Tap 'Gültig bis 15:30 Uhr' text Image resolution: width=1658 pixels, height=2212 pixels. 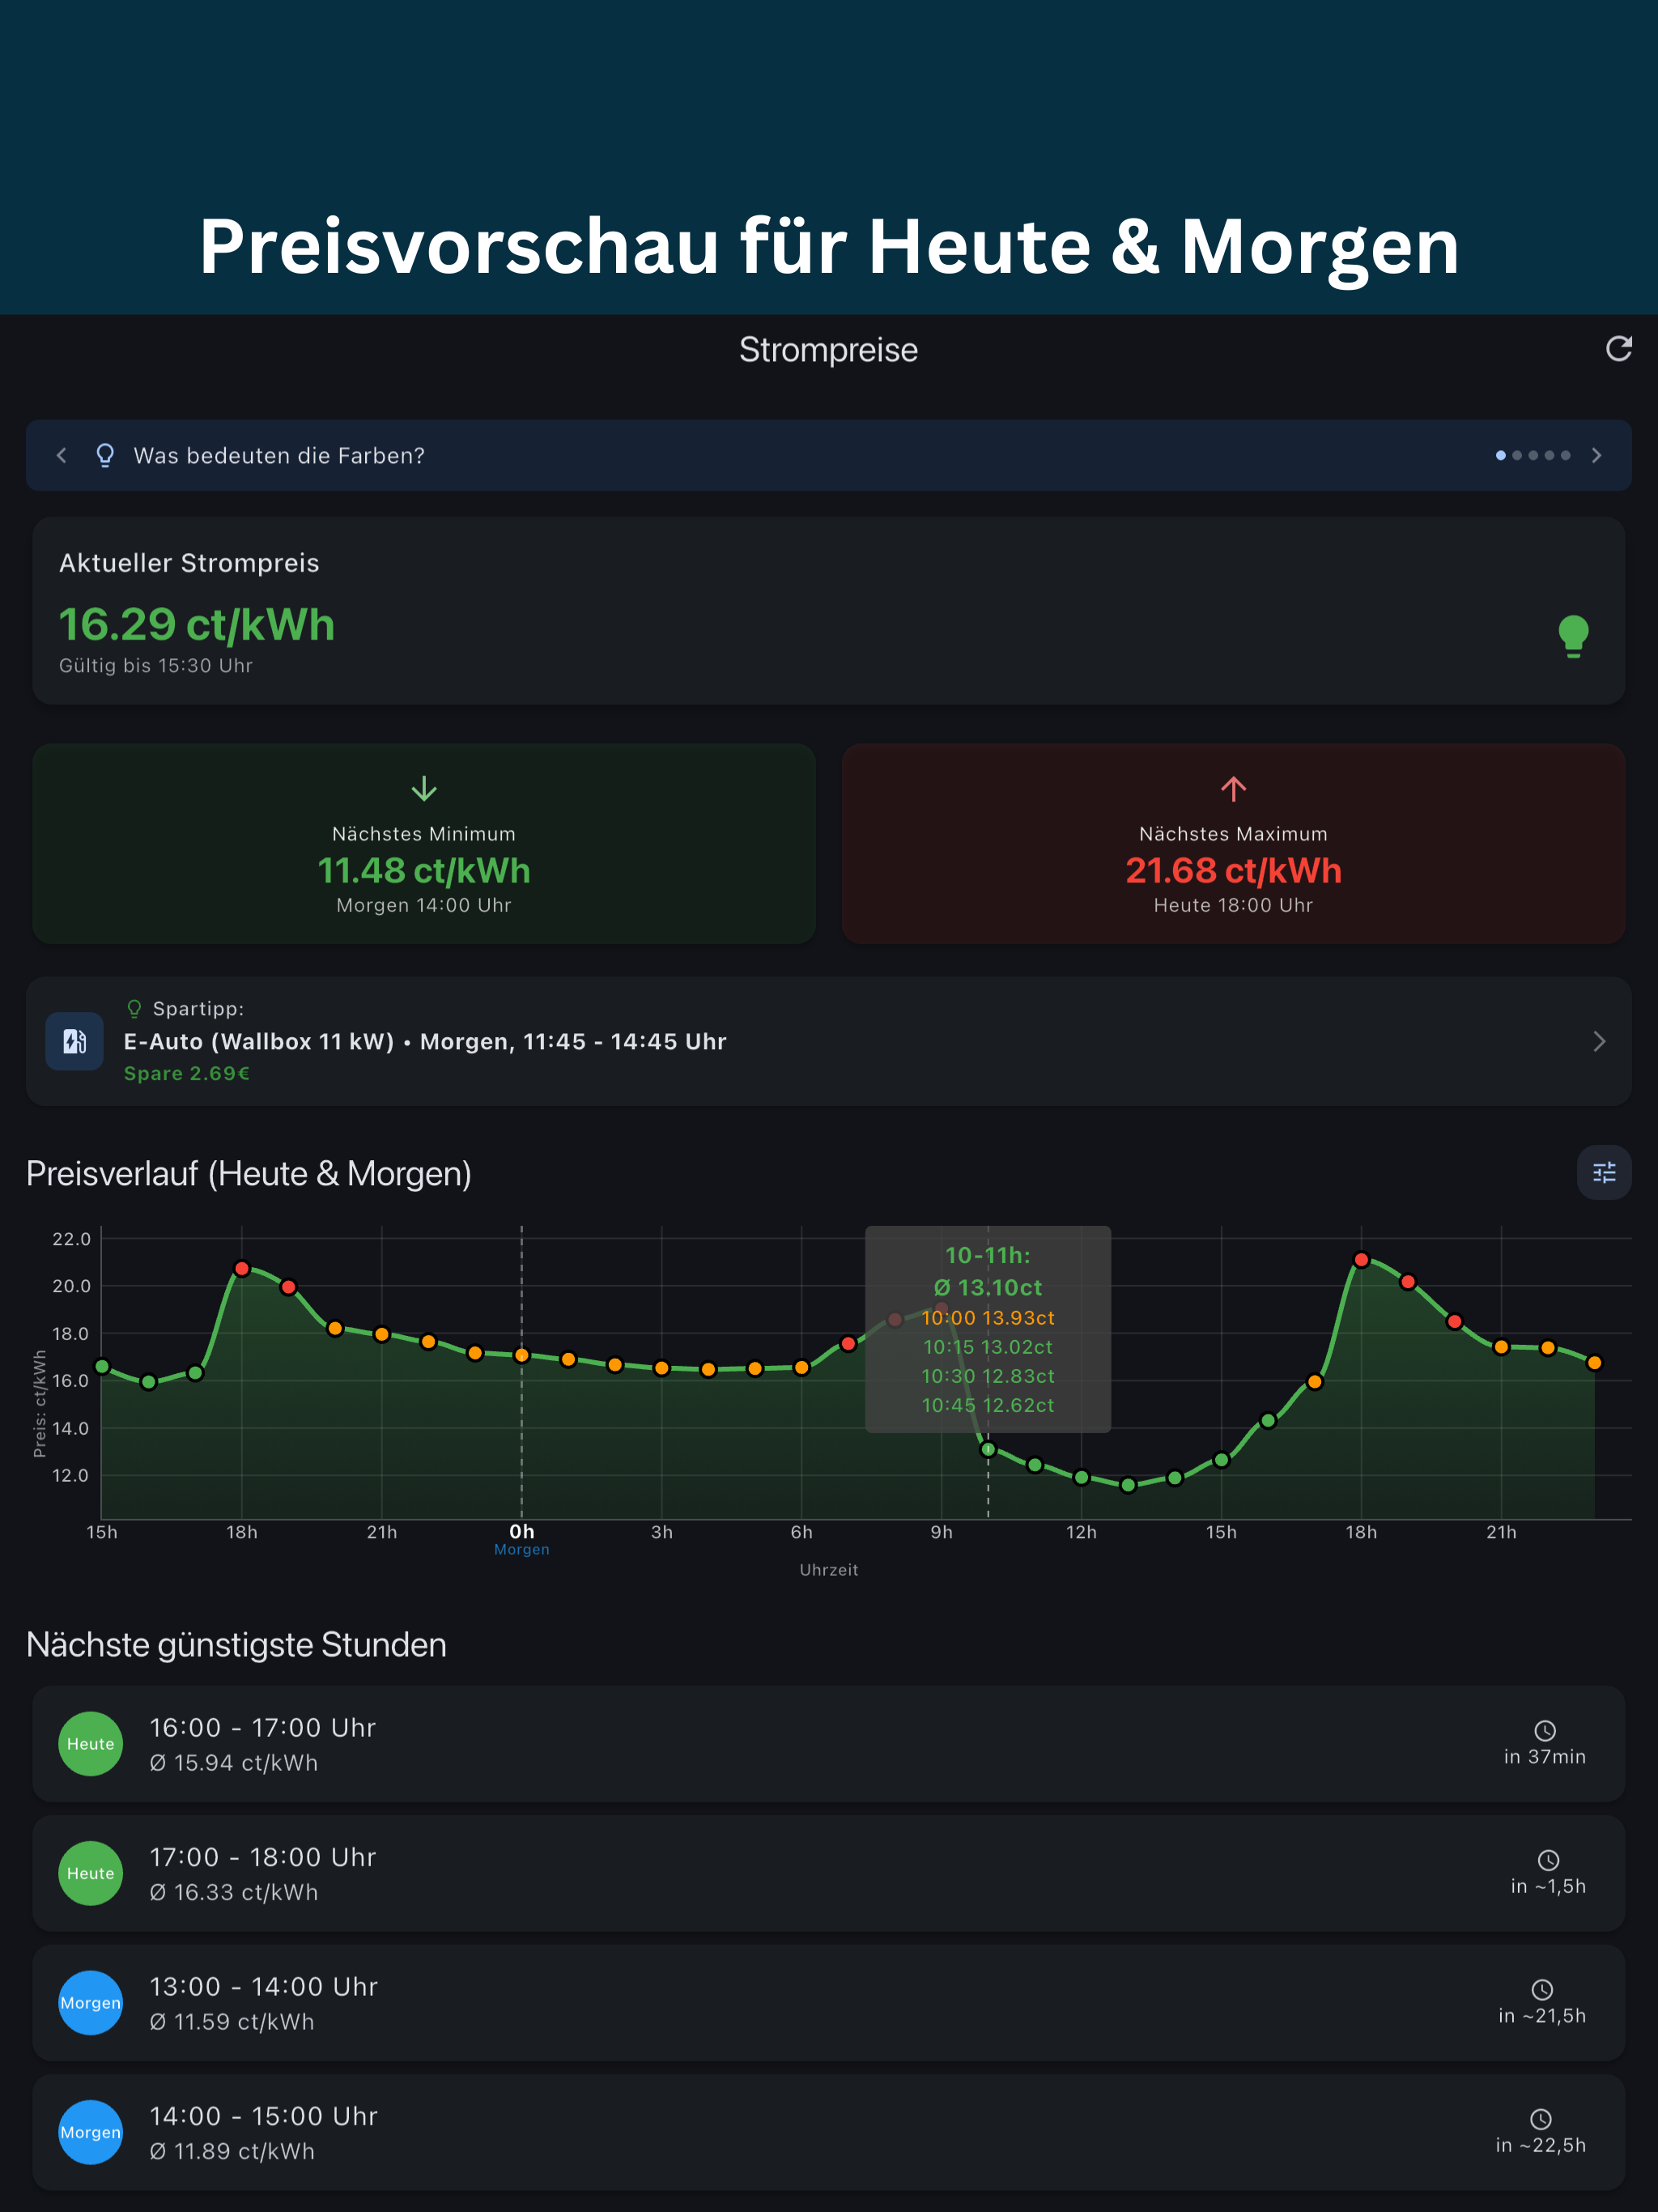pyautogui.click(x=156, y=666)
